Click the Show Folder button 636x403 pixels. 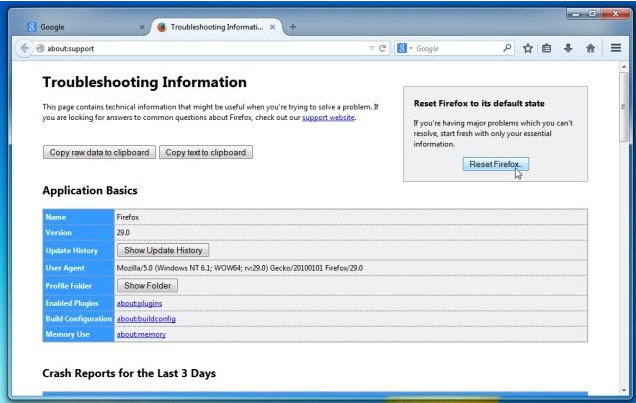[147, 285]
